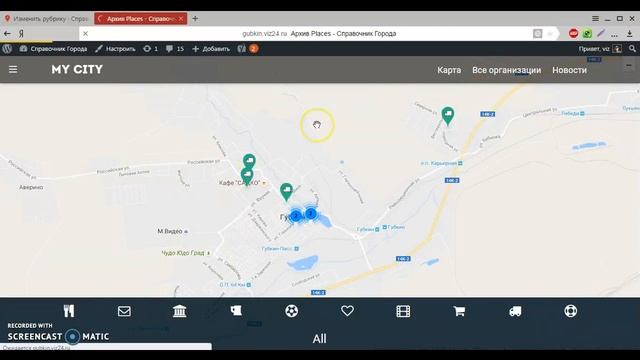This screenshot has height=360, width=640.
Task: Click the green extension icon in toolbar
Action: (x=587, y=33)
